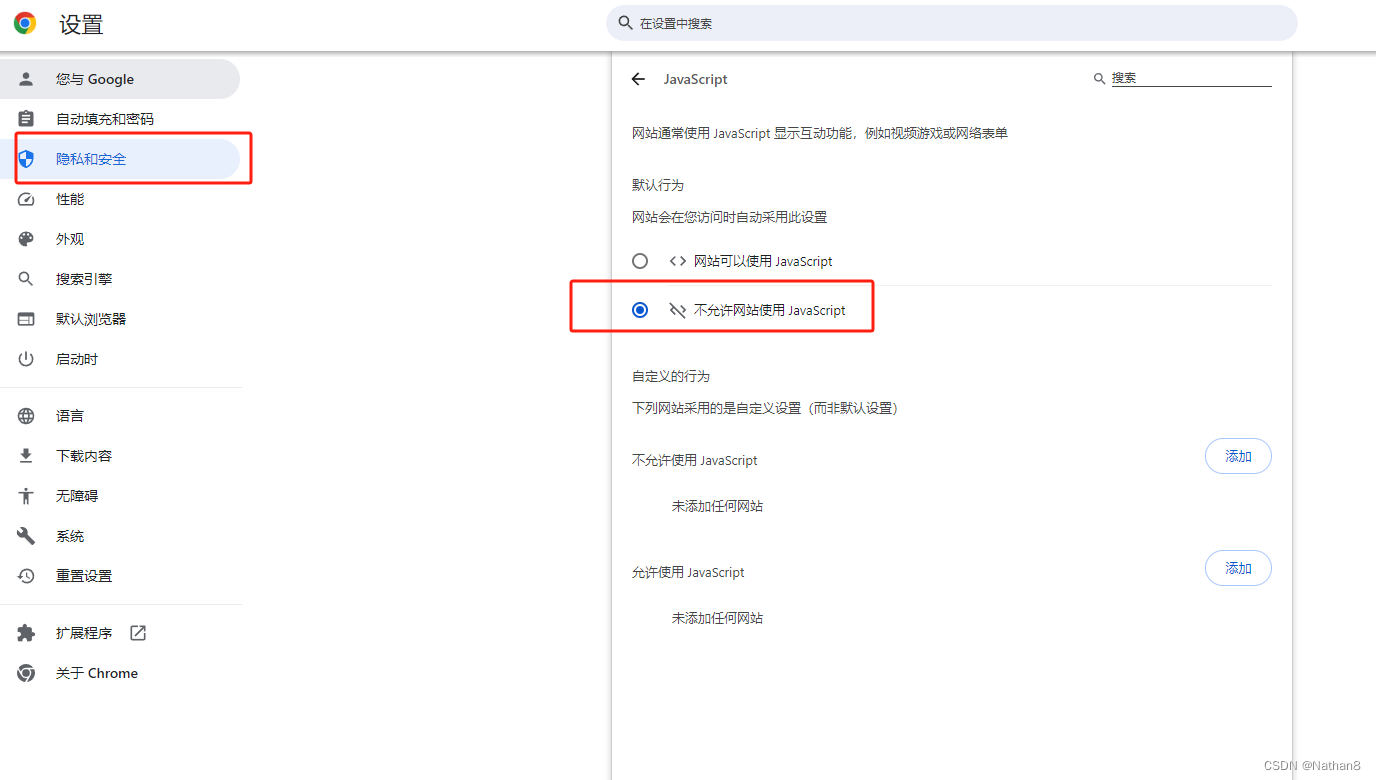Select the 网站可以使用 JavaScript radio button
1376x780 pixels.
640,260
